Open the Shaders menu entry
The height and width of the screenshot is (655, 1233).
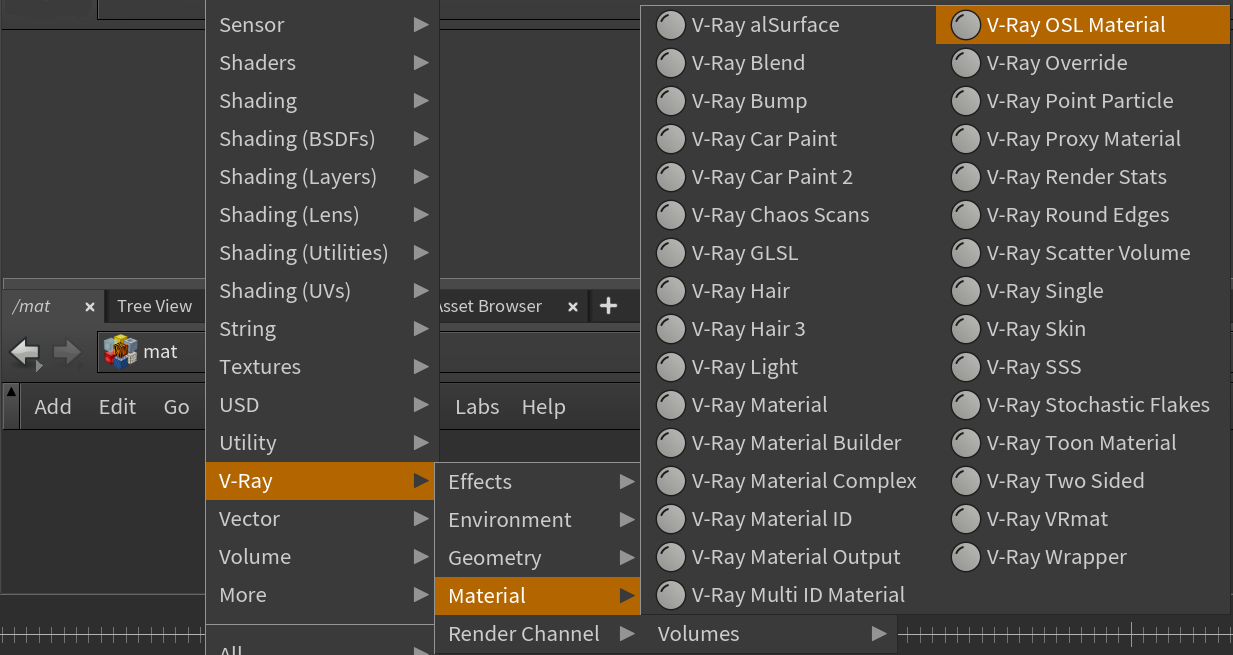coord(322,63)
